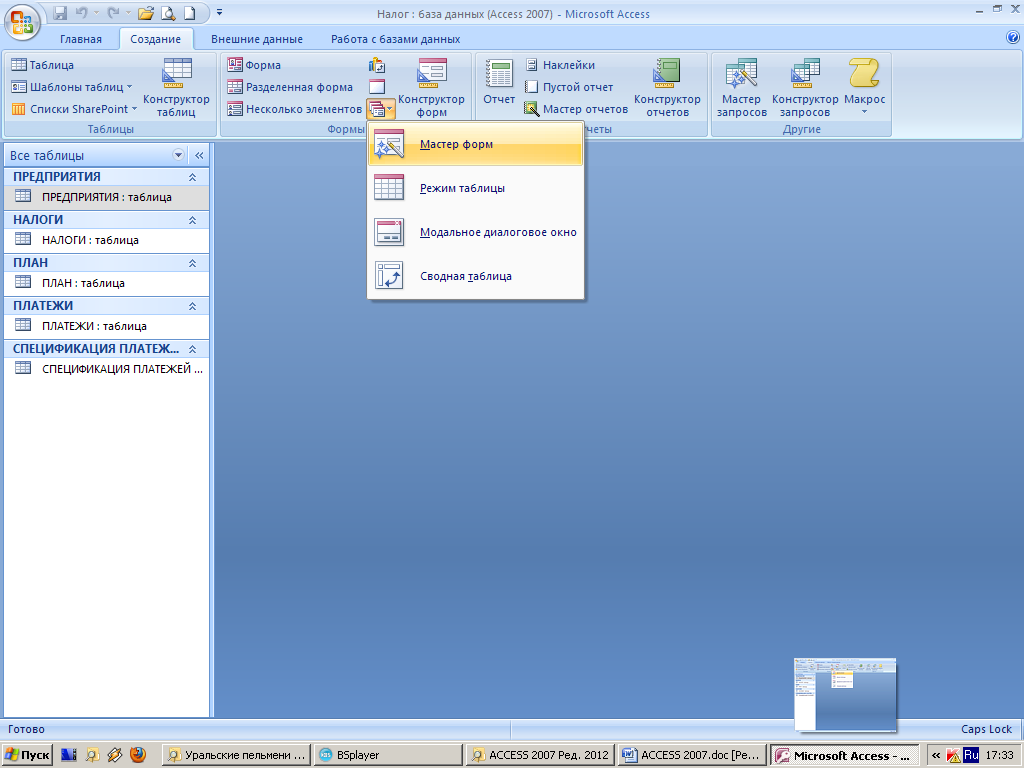Click the Пуск start button
1024x768 pixels.
coord(27,755)
